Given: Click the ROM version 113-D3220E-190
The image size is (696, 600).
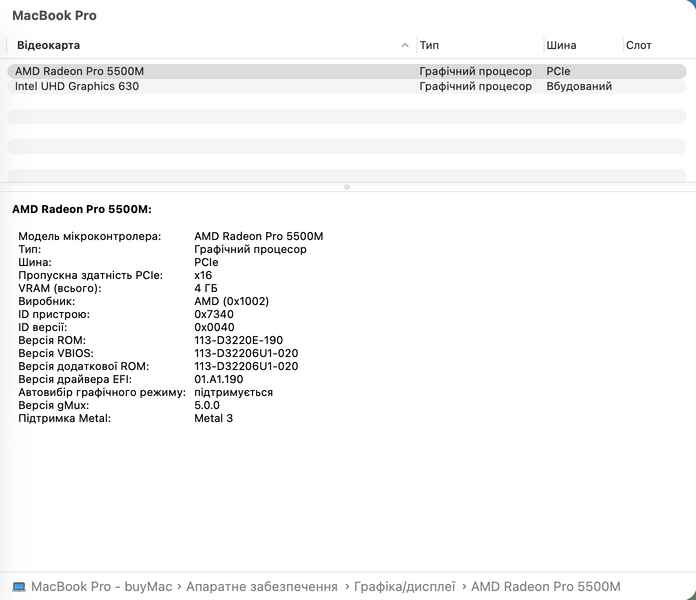Looking at the screenshot, I should 238,340.
